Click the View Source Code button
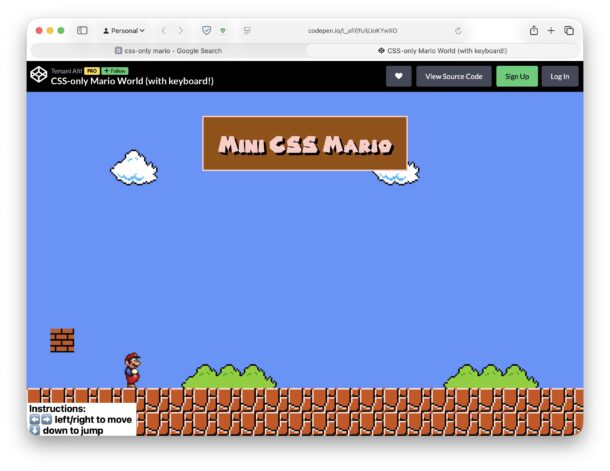Screen dimensions: 610x471 [x=454, y=76]
